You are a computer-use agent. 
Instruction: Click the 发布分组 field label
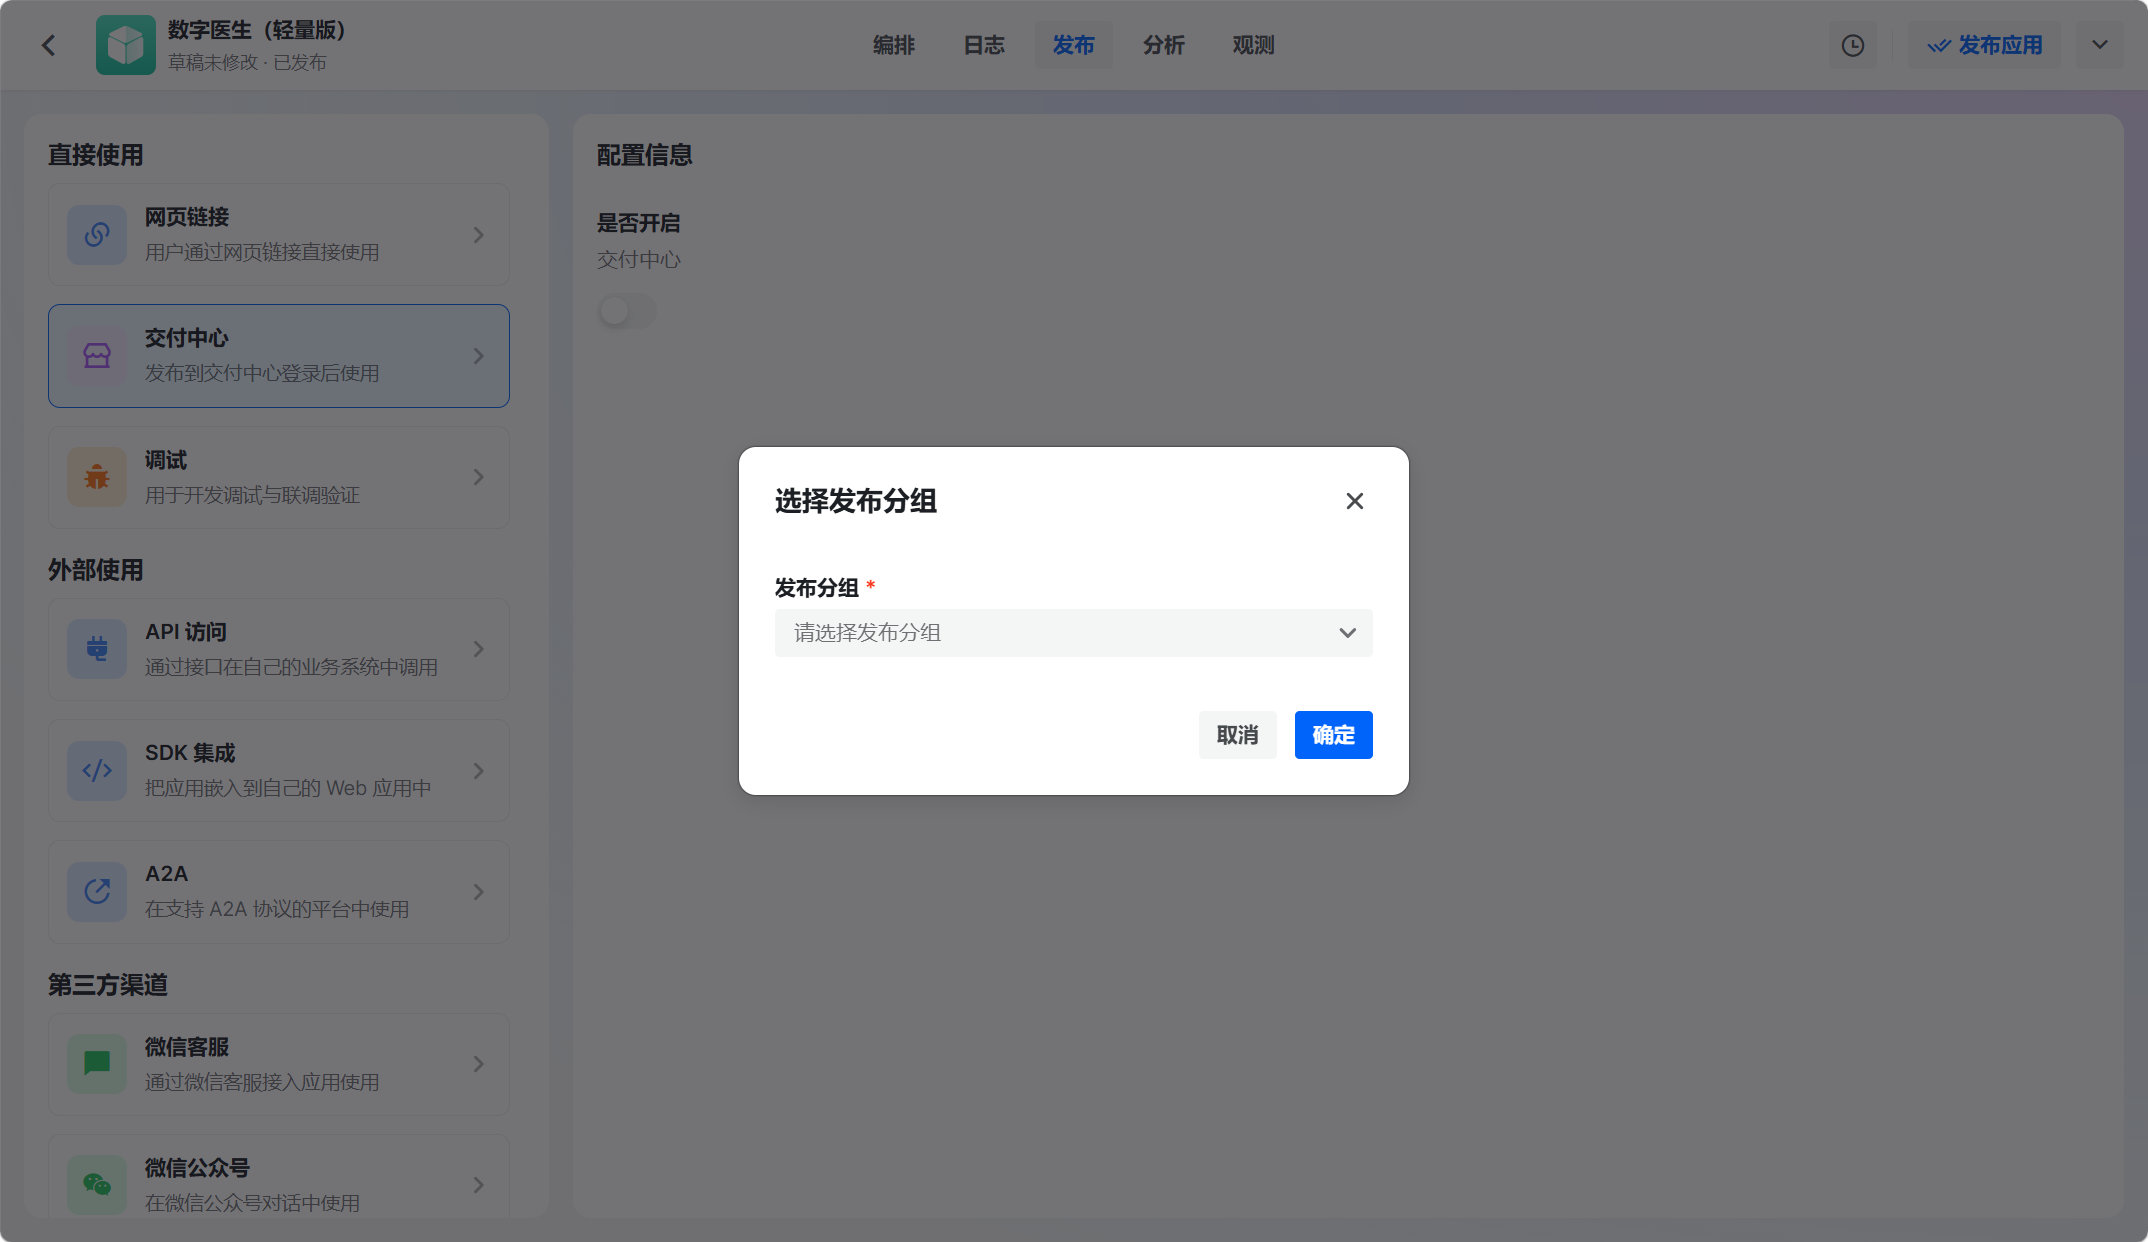(x=817, y=587)
